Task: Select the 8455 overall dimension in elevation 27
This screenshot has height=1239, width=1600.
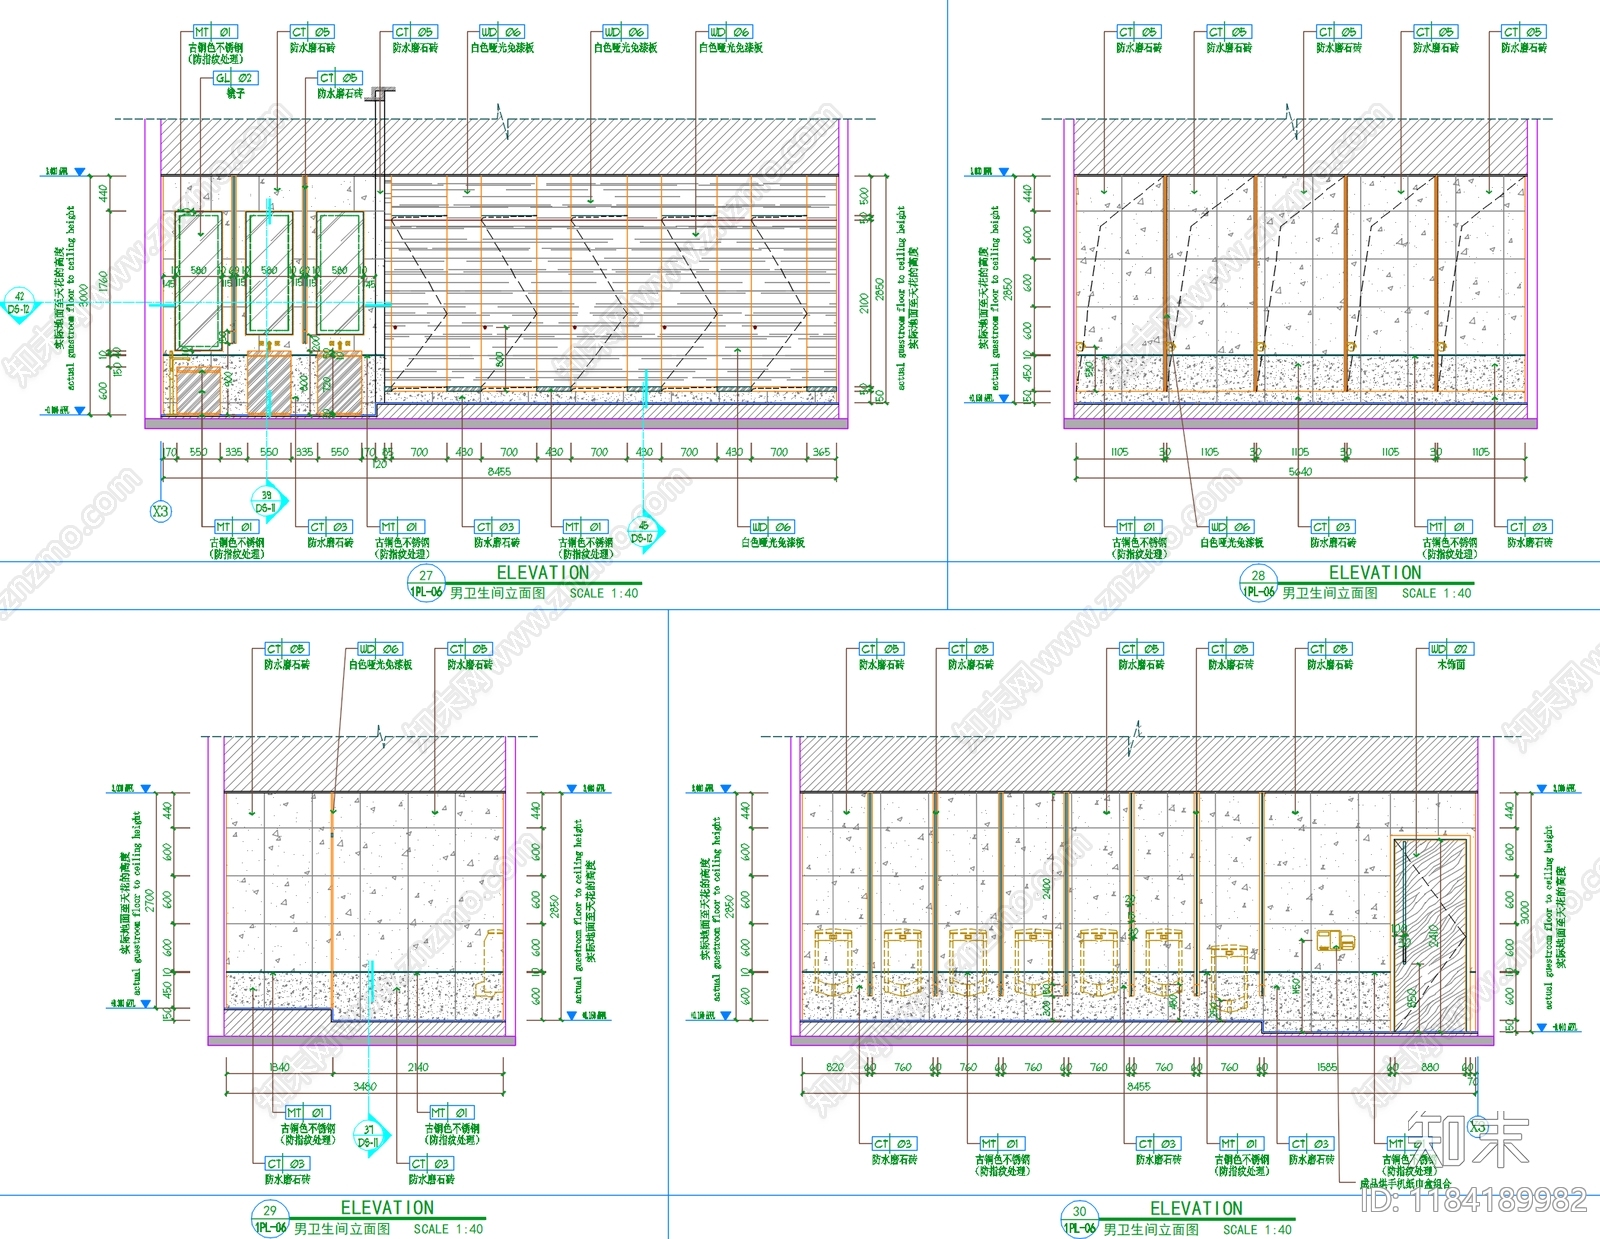Action: (499, 472)
